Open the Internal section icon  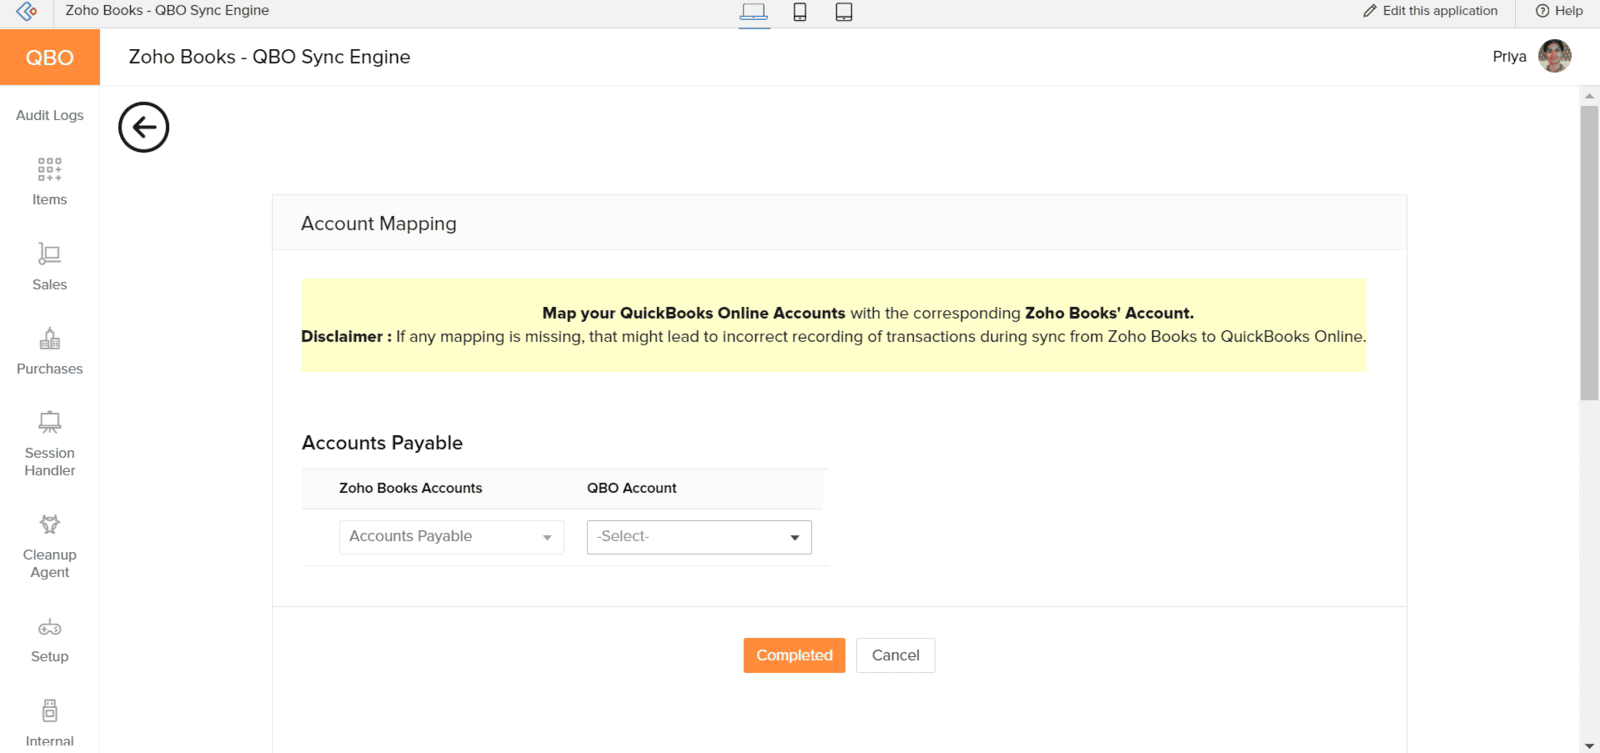(x=50, y=711)
